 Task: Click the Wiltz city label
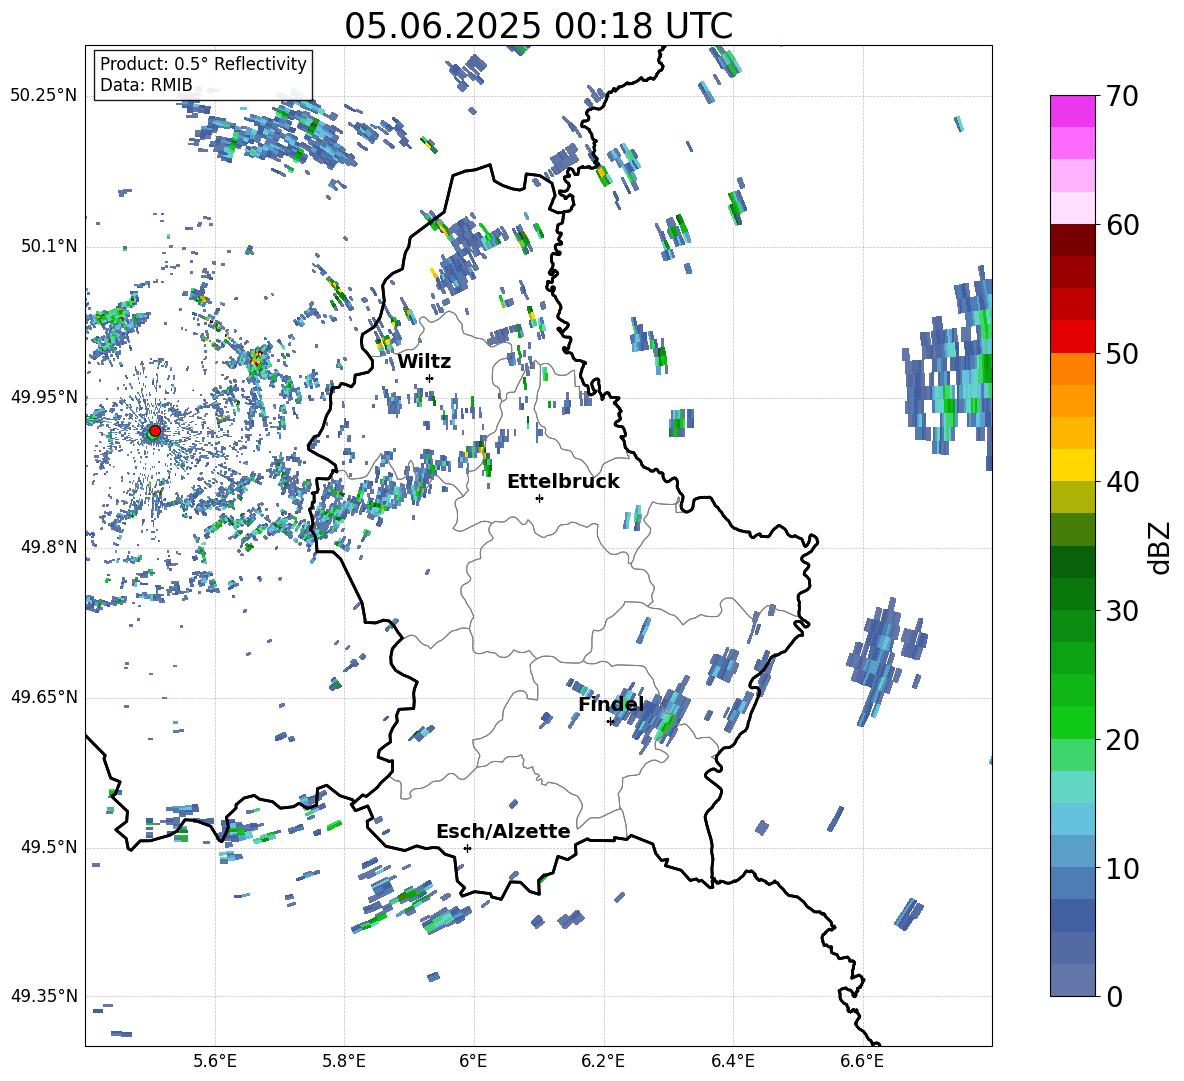coord(424,362)
